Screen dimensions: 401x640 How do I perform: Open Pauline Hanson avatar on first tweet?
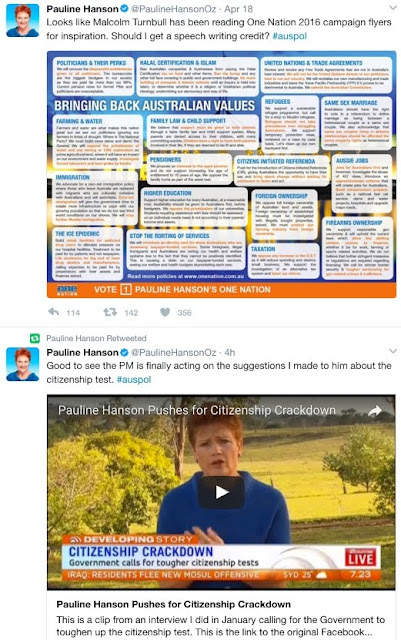[23, 20]
